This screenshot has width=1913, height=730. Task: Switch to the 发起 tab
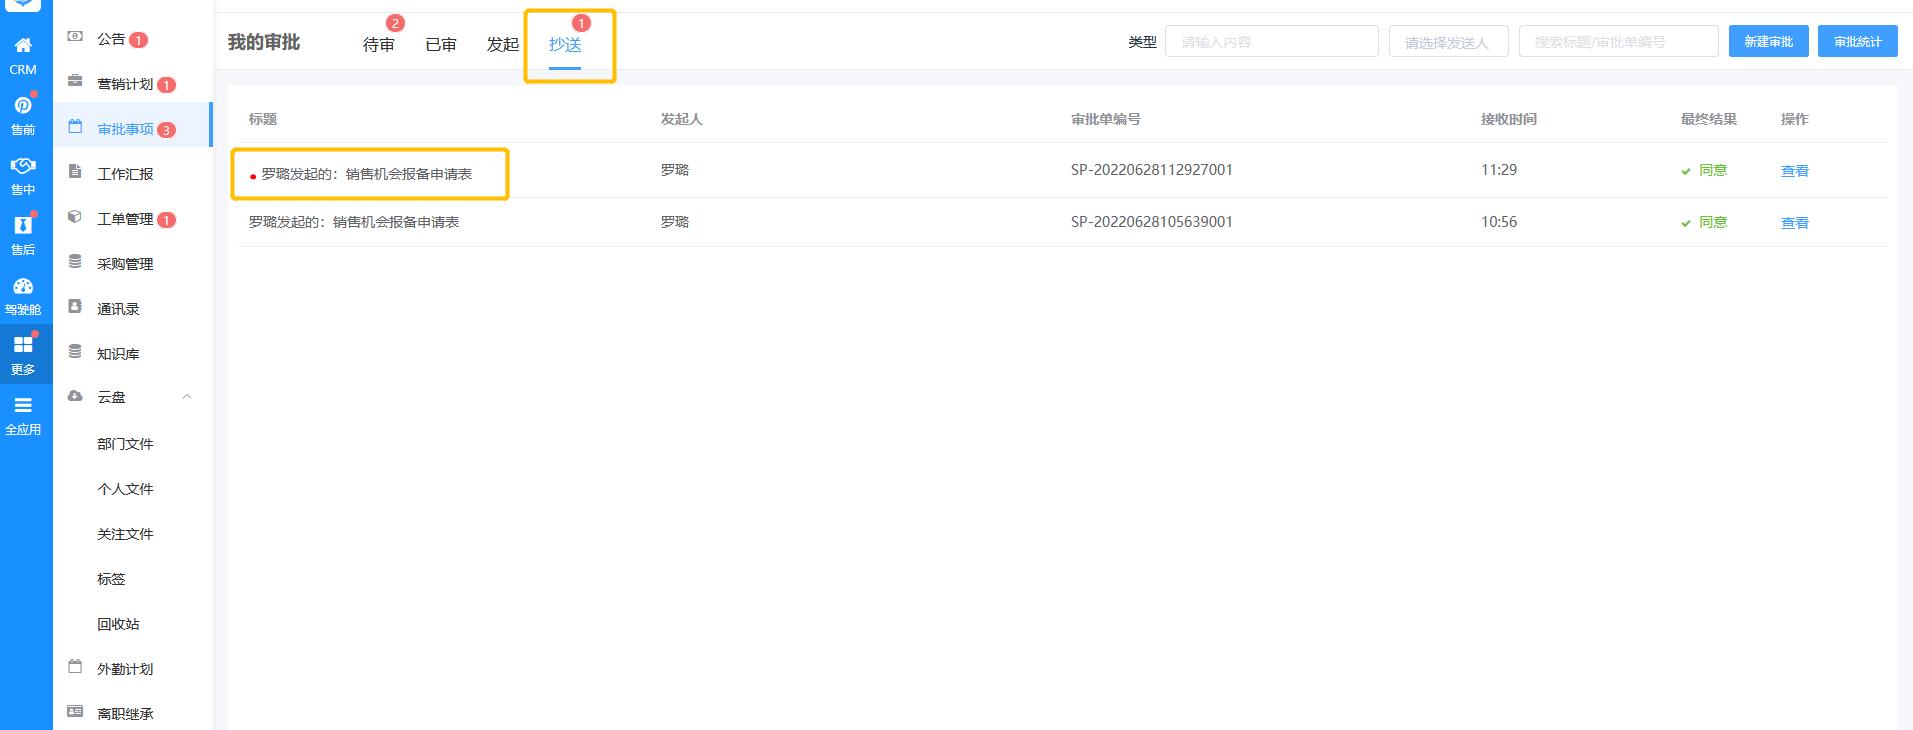pos(503,44)
